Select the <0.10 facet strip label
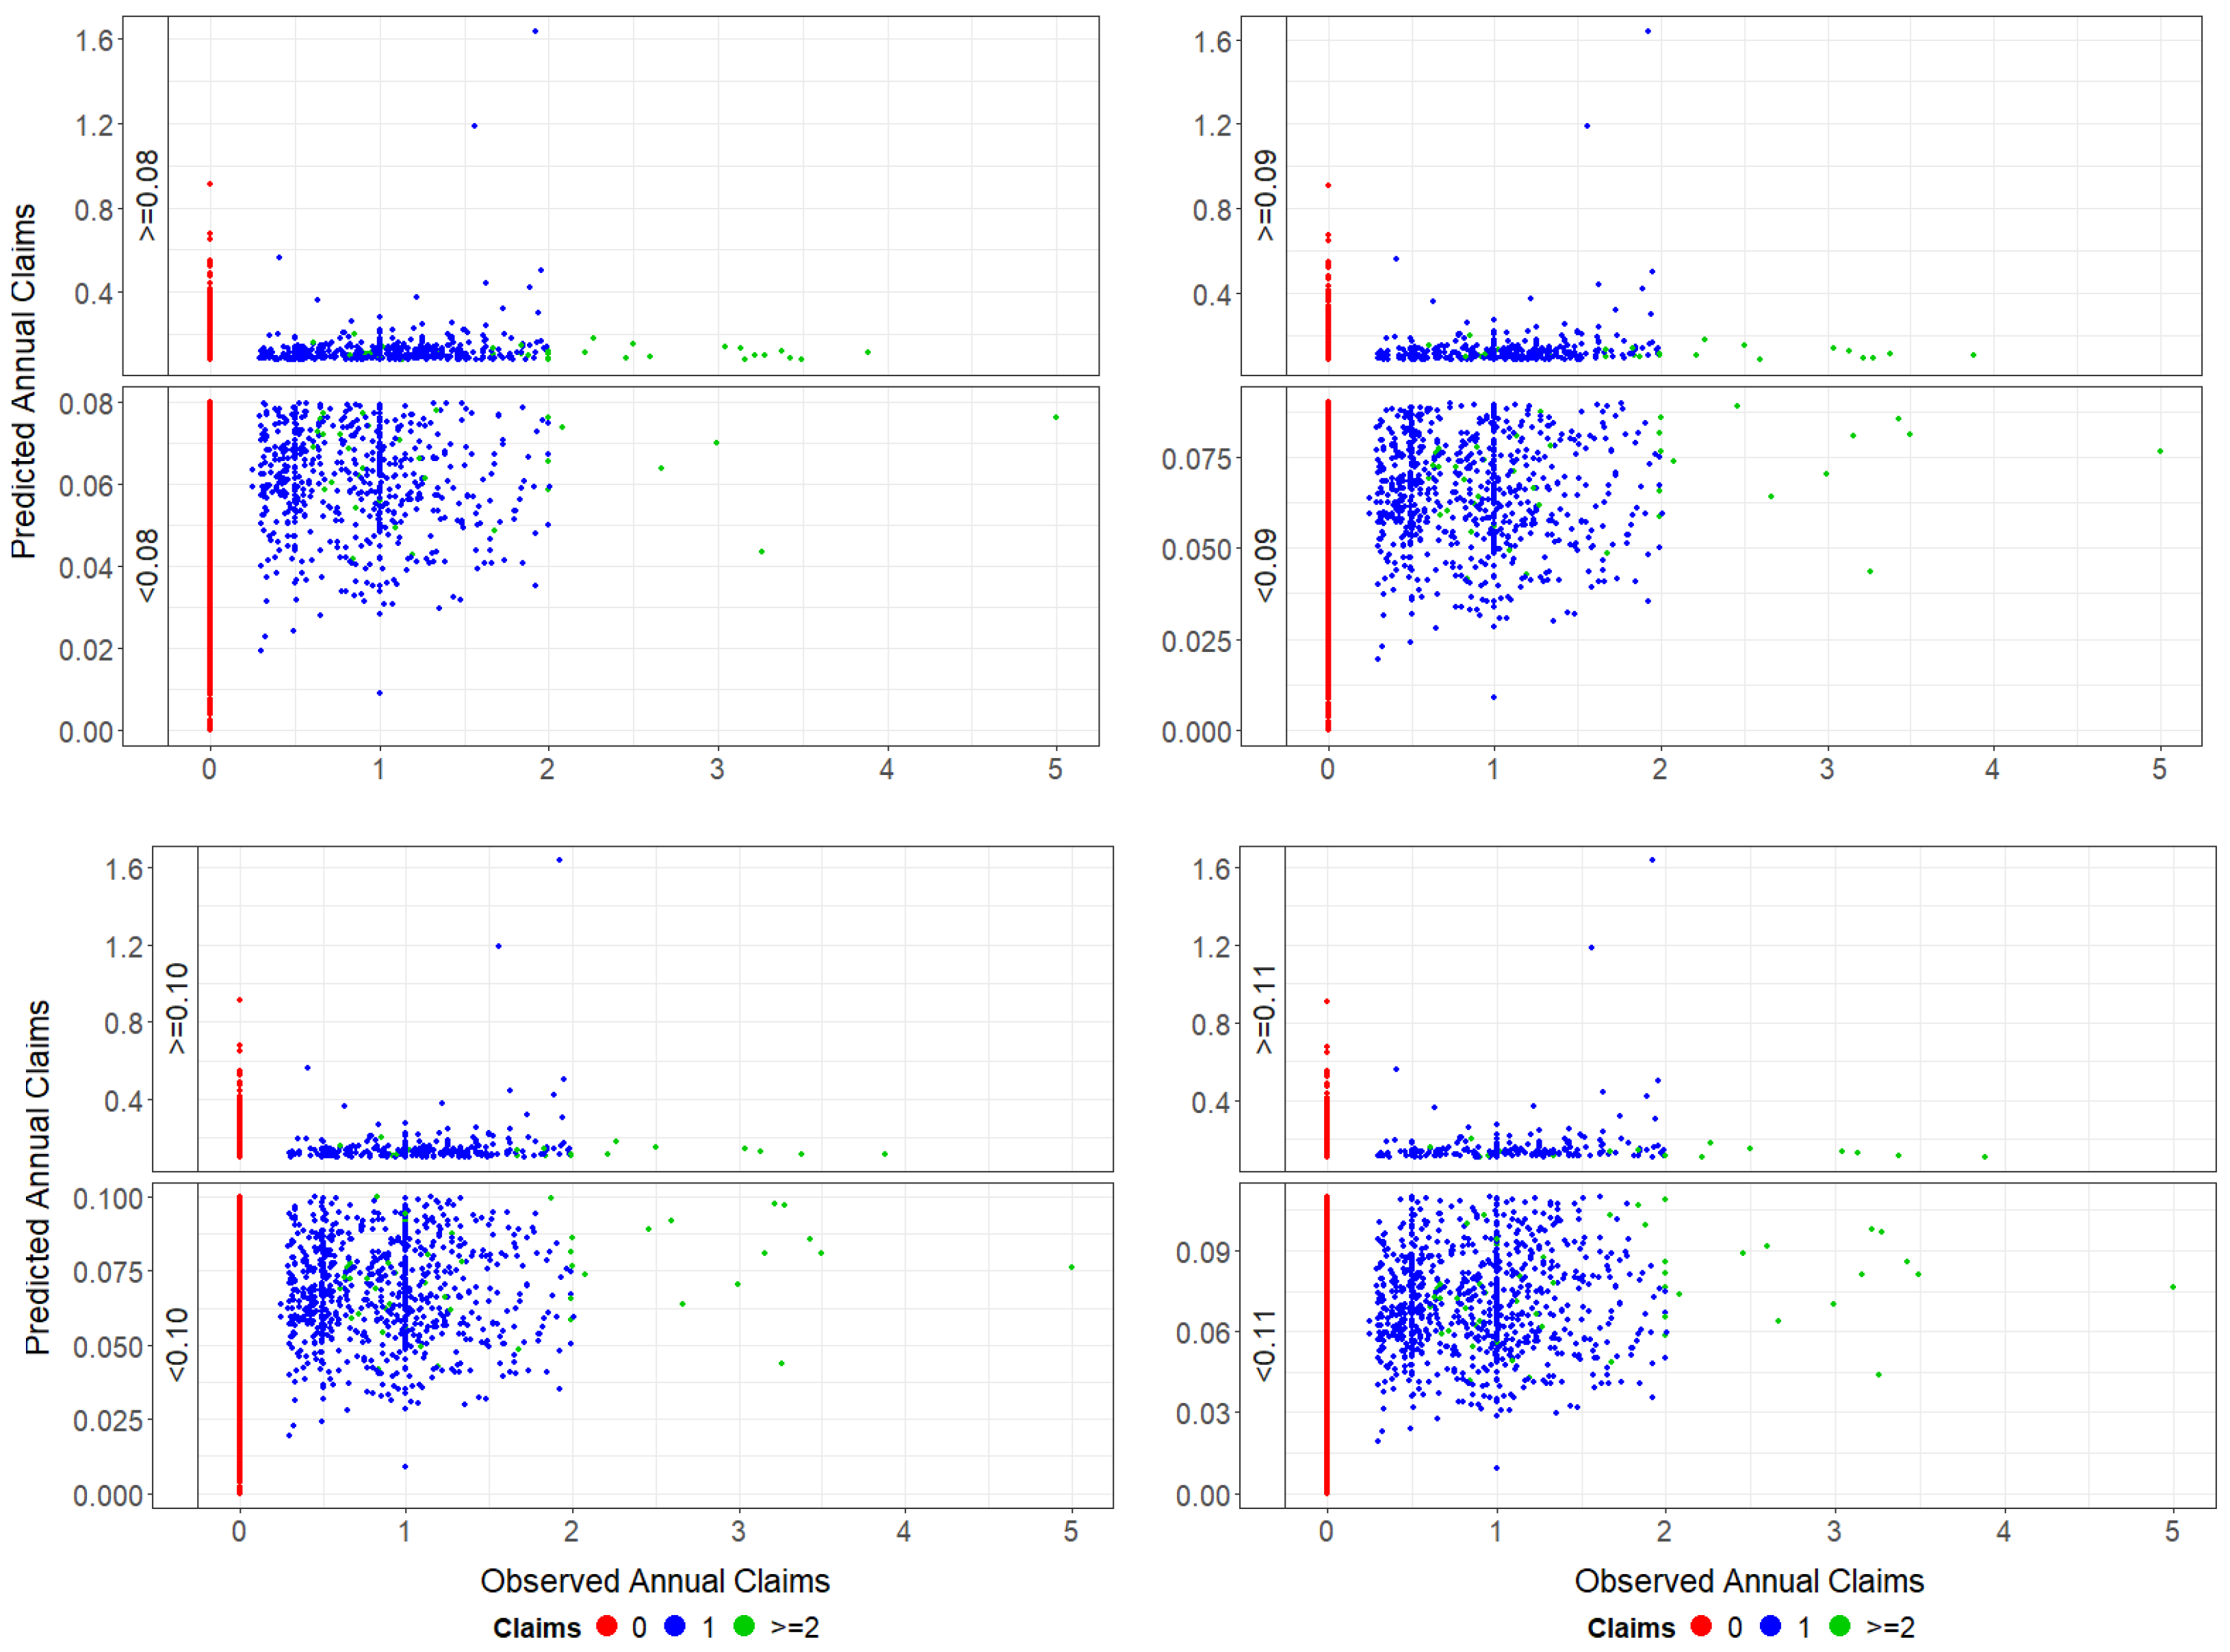2230x1652 pixels. pos(177,1344)
